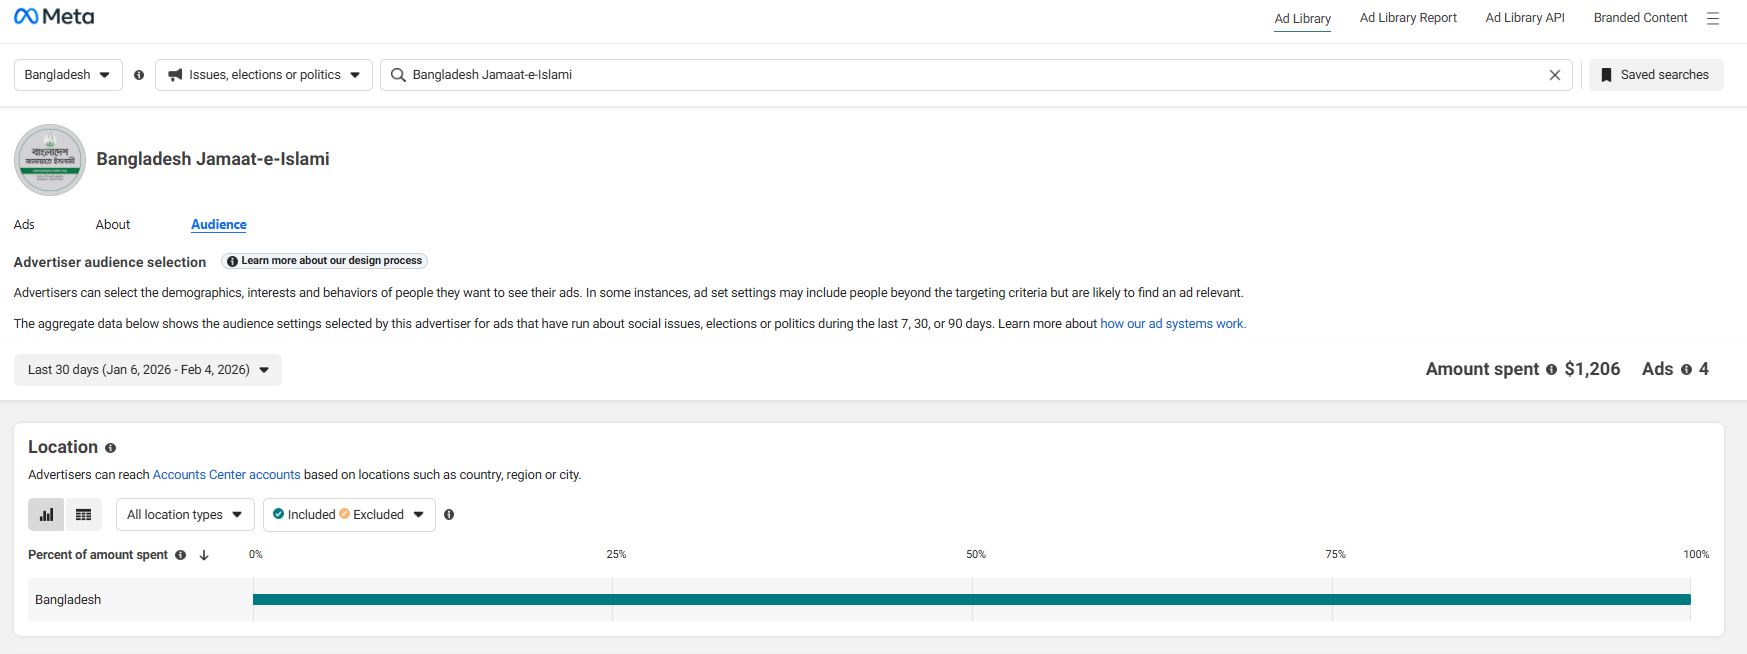Follow the Accounts Center accounts link

(x=226, y=475)
